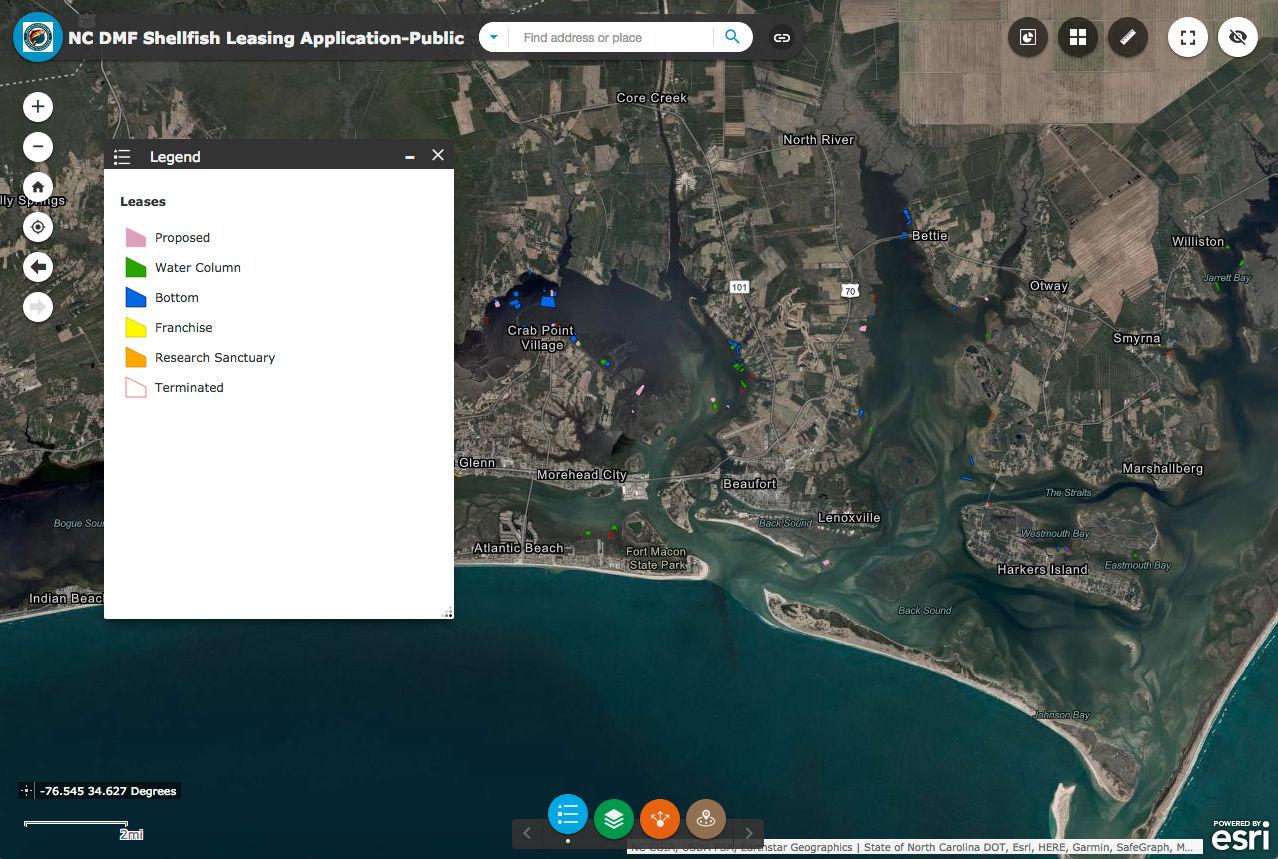Open the Legend panel menu icon

tap(121, 156)
